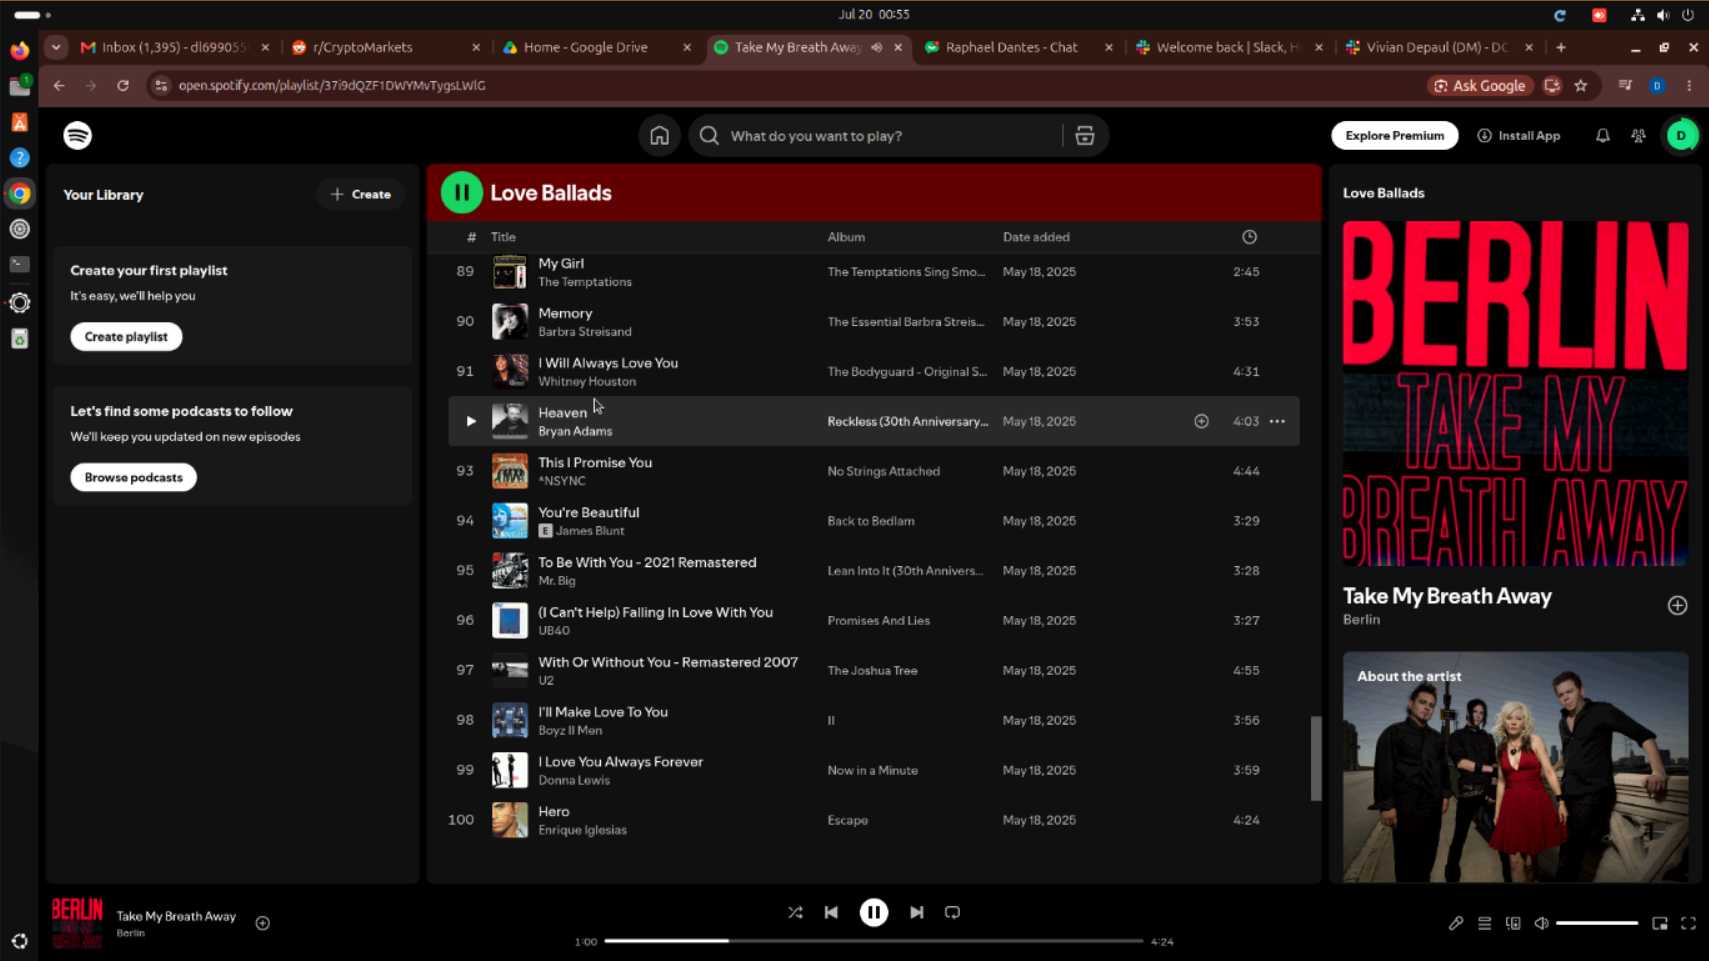The height and width of the screenshot is (961, 1709).
Task: Open the Chrome three-dot menu
Action: coord(1689,86)
